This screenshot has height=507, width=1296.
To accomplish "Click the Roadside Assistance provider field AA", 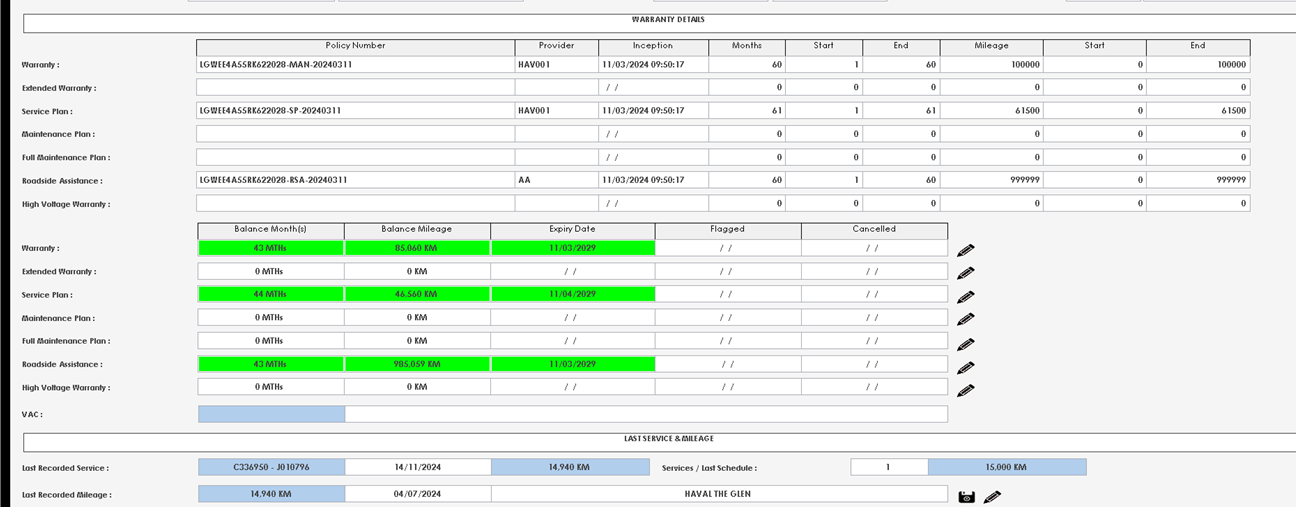I will click(x=556, y=180).
